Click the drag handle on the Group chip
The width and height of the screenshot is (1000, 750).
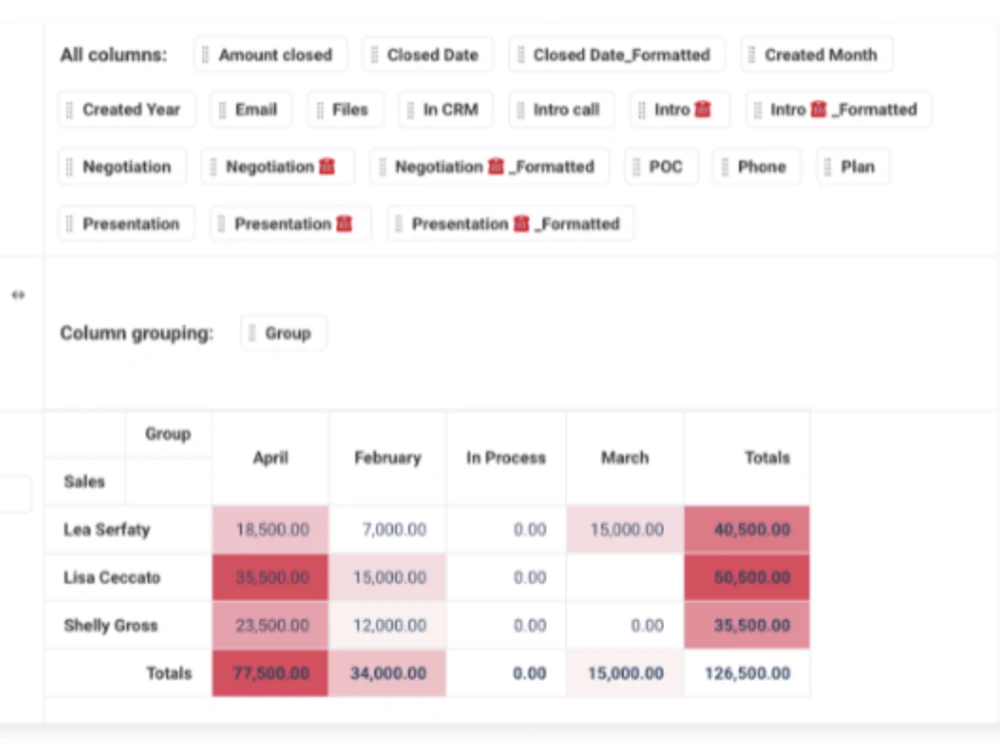(x=252, y=333)
